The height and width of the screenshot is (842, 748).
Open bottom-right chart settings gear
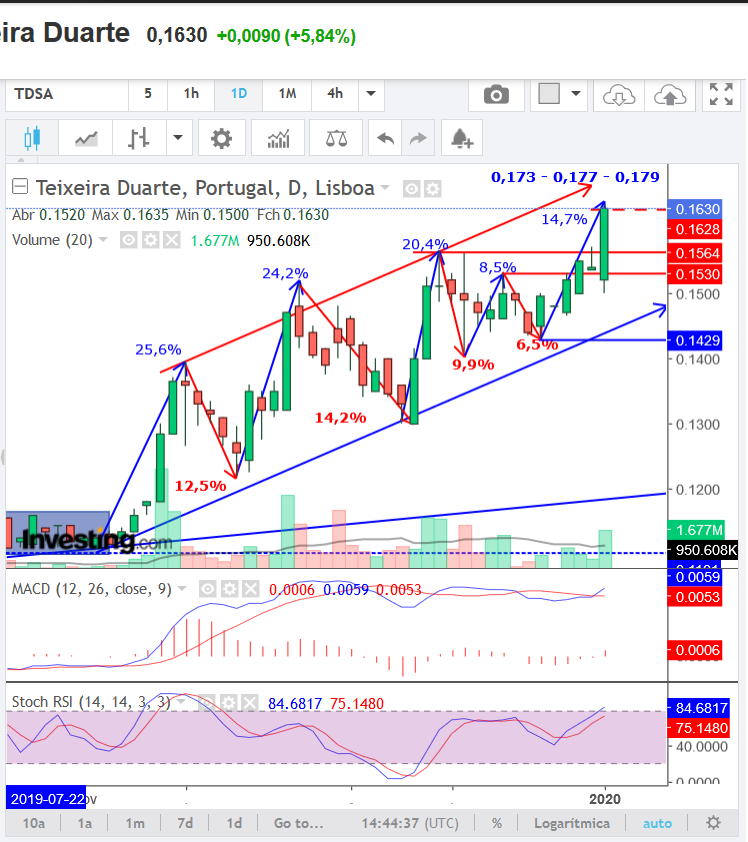click(713, 823)
